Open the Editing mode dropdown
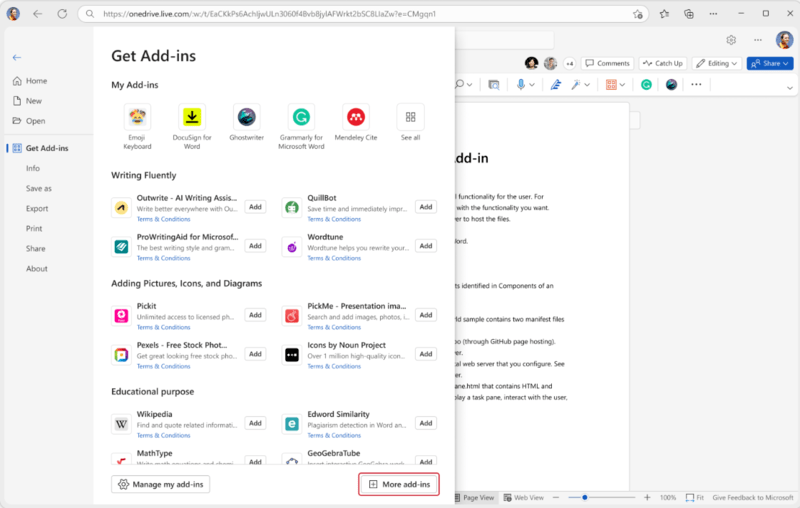The image size is (800, 508). tap(717, 63)
